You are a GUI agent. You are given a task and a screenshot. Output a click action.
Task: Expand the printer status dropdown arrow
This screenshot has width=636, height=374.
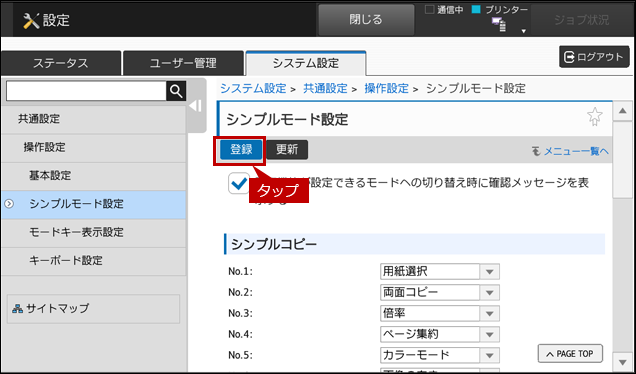(x=524, y=31)
